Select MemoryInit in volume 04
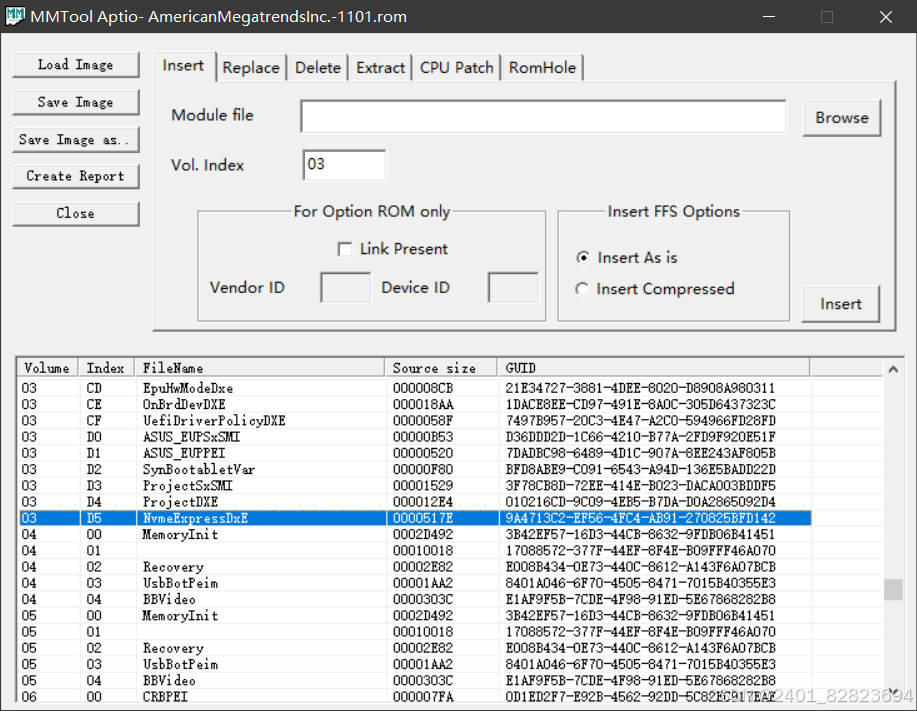The height and width of the screenshot is (711, 917). click(x=415, y=534)
